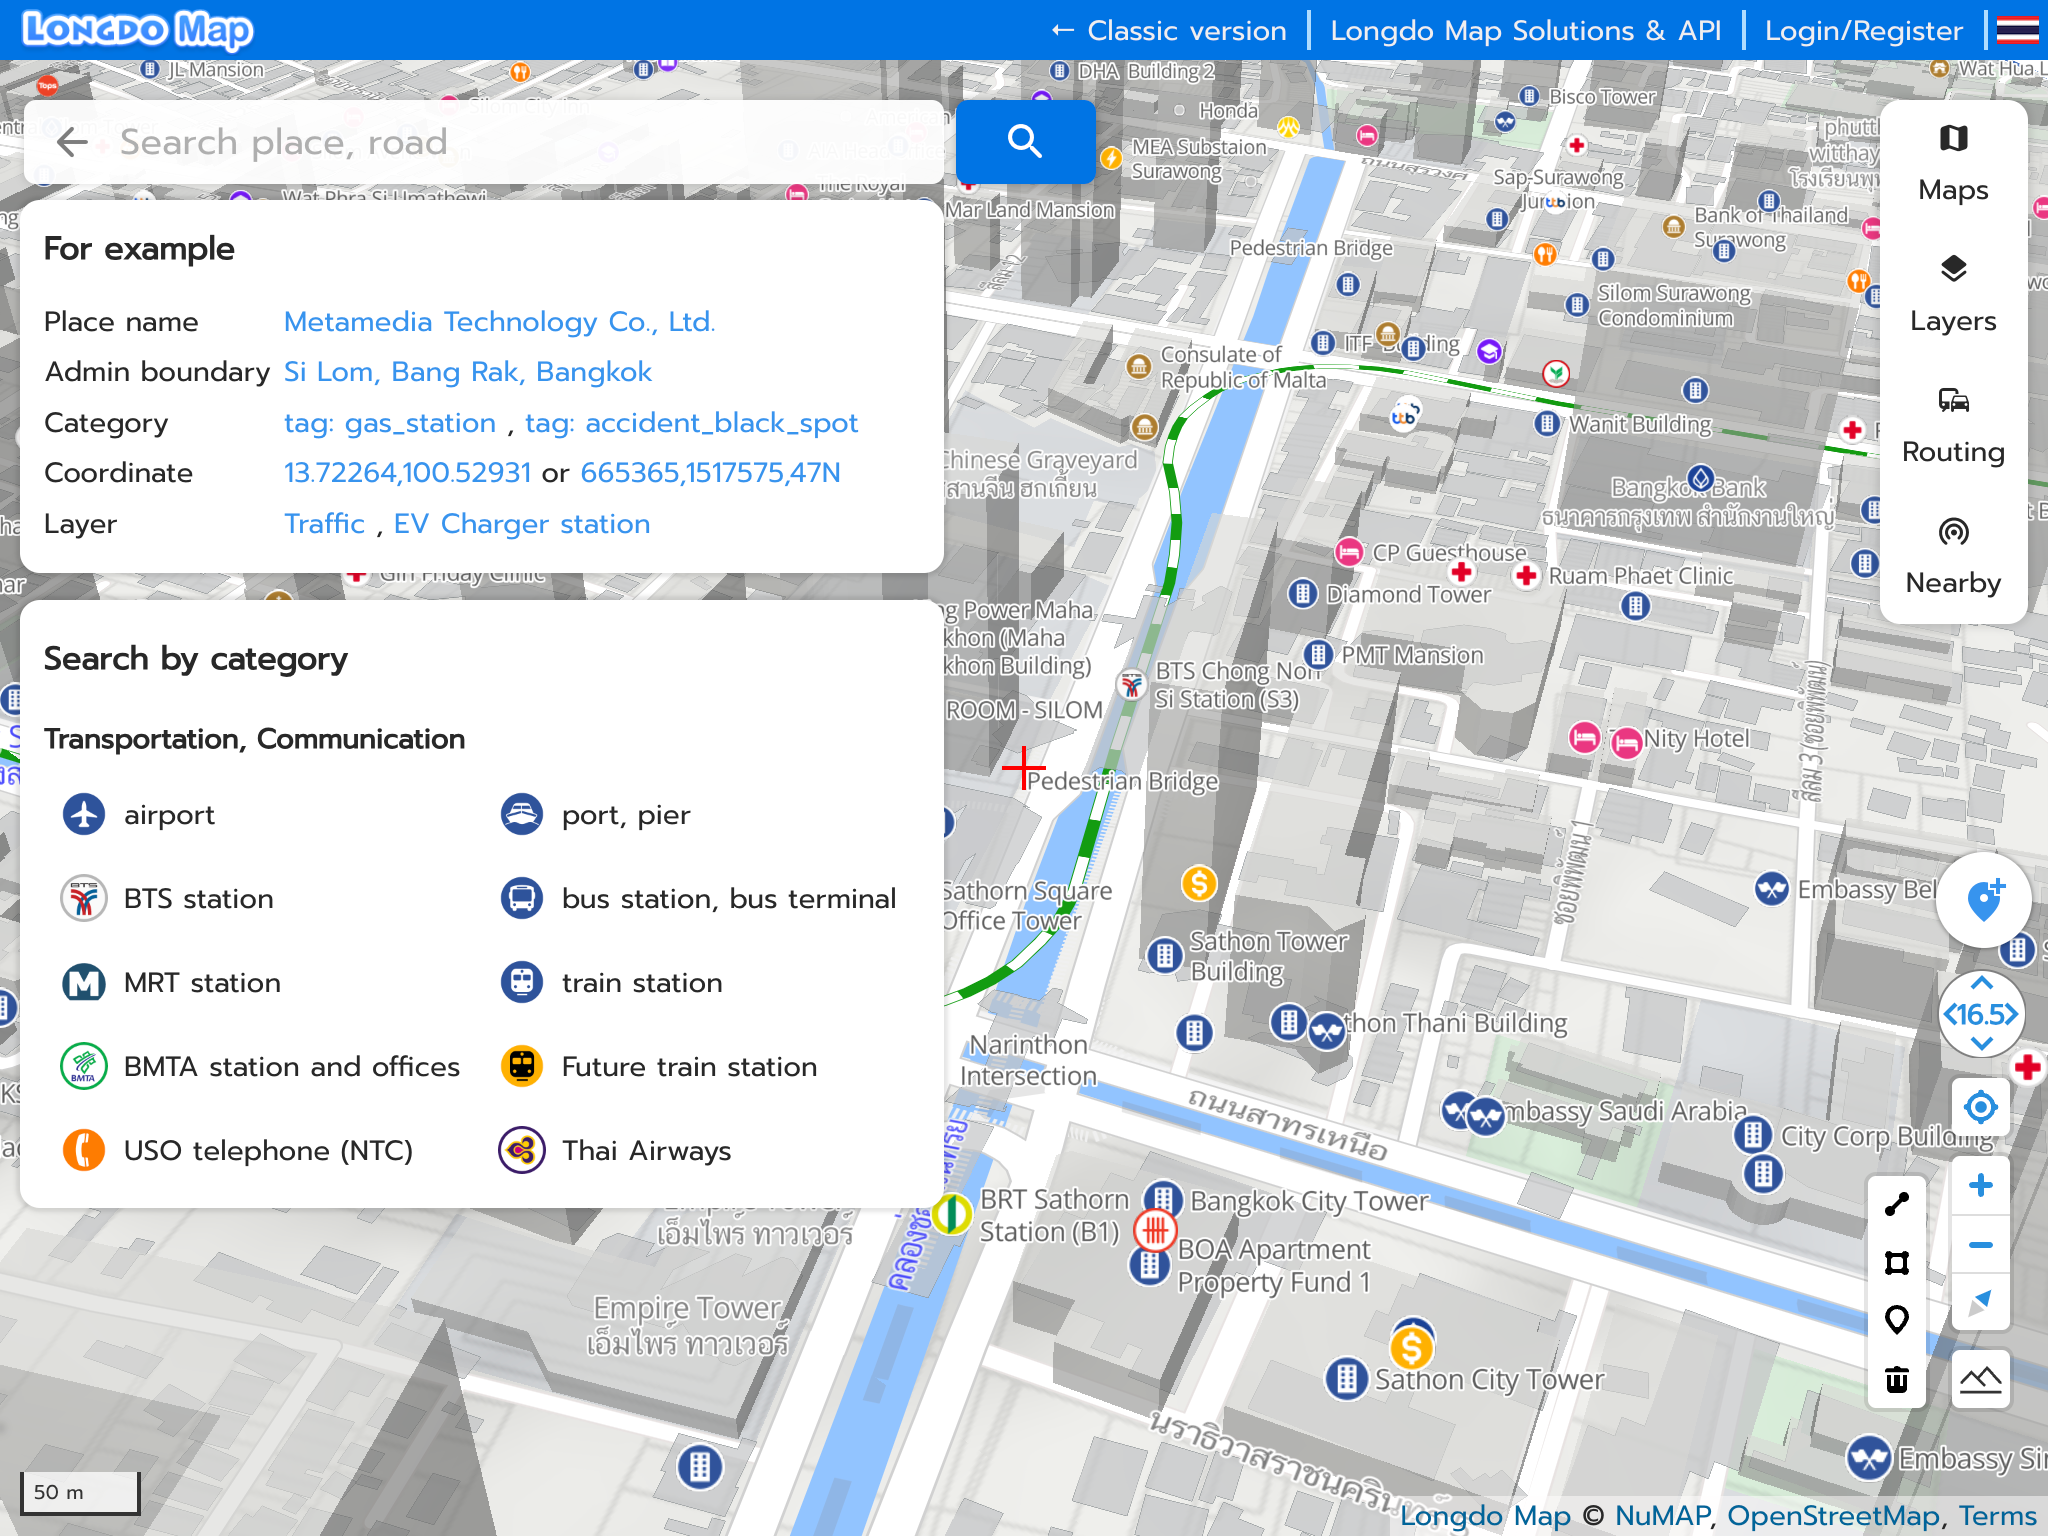Viewport: 2048px width, 1536px height.
Task: Increase zoom level stepper up arrow
Action: coord(1981,984)
